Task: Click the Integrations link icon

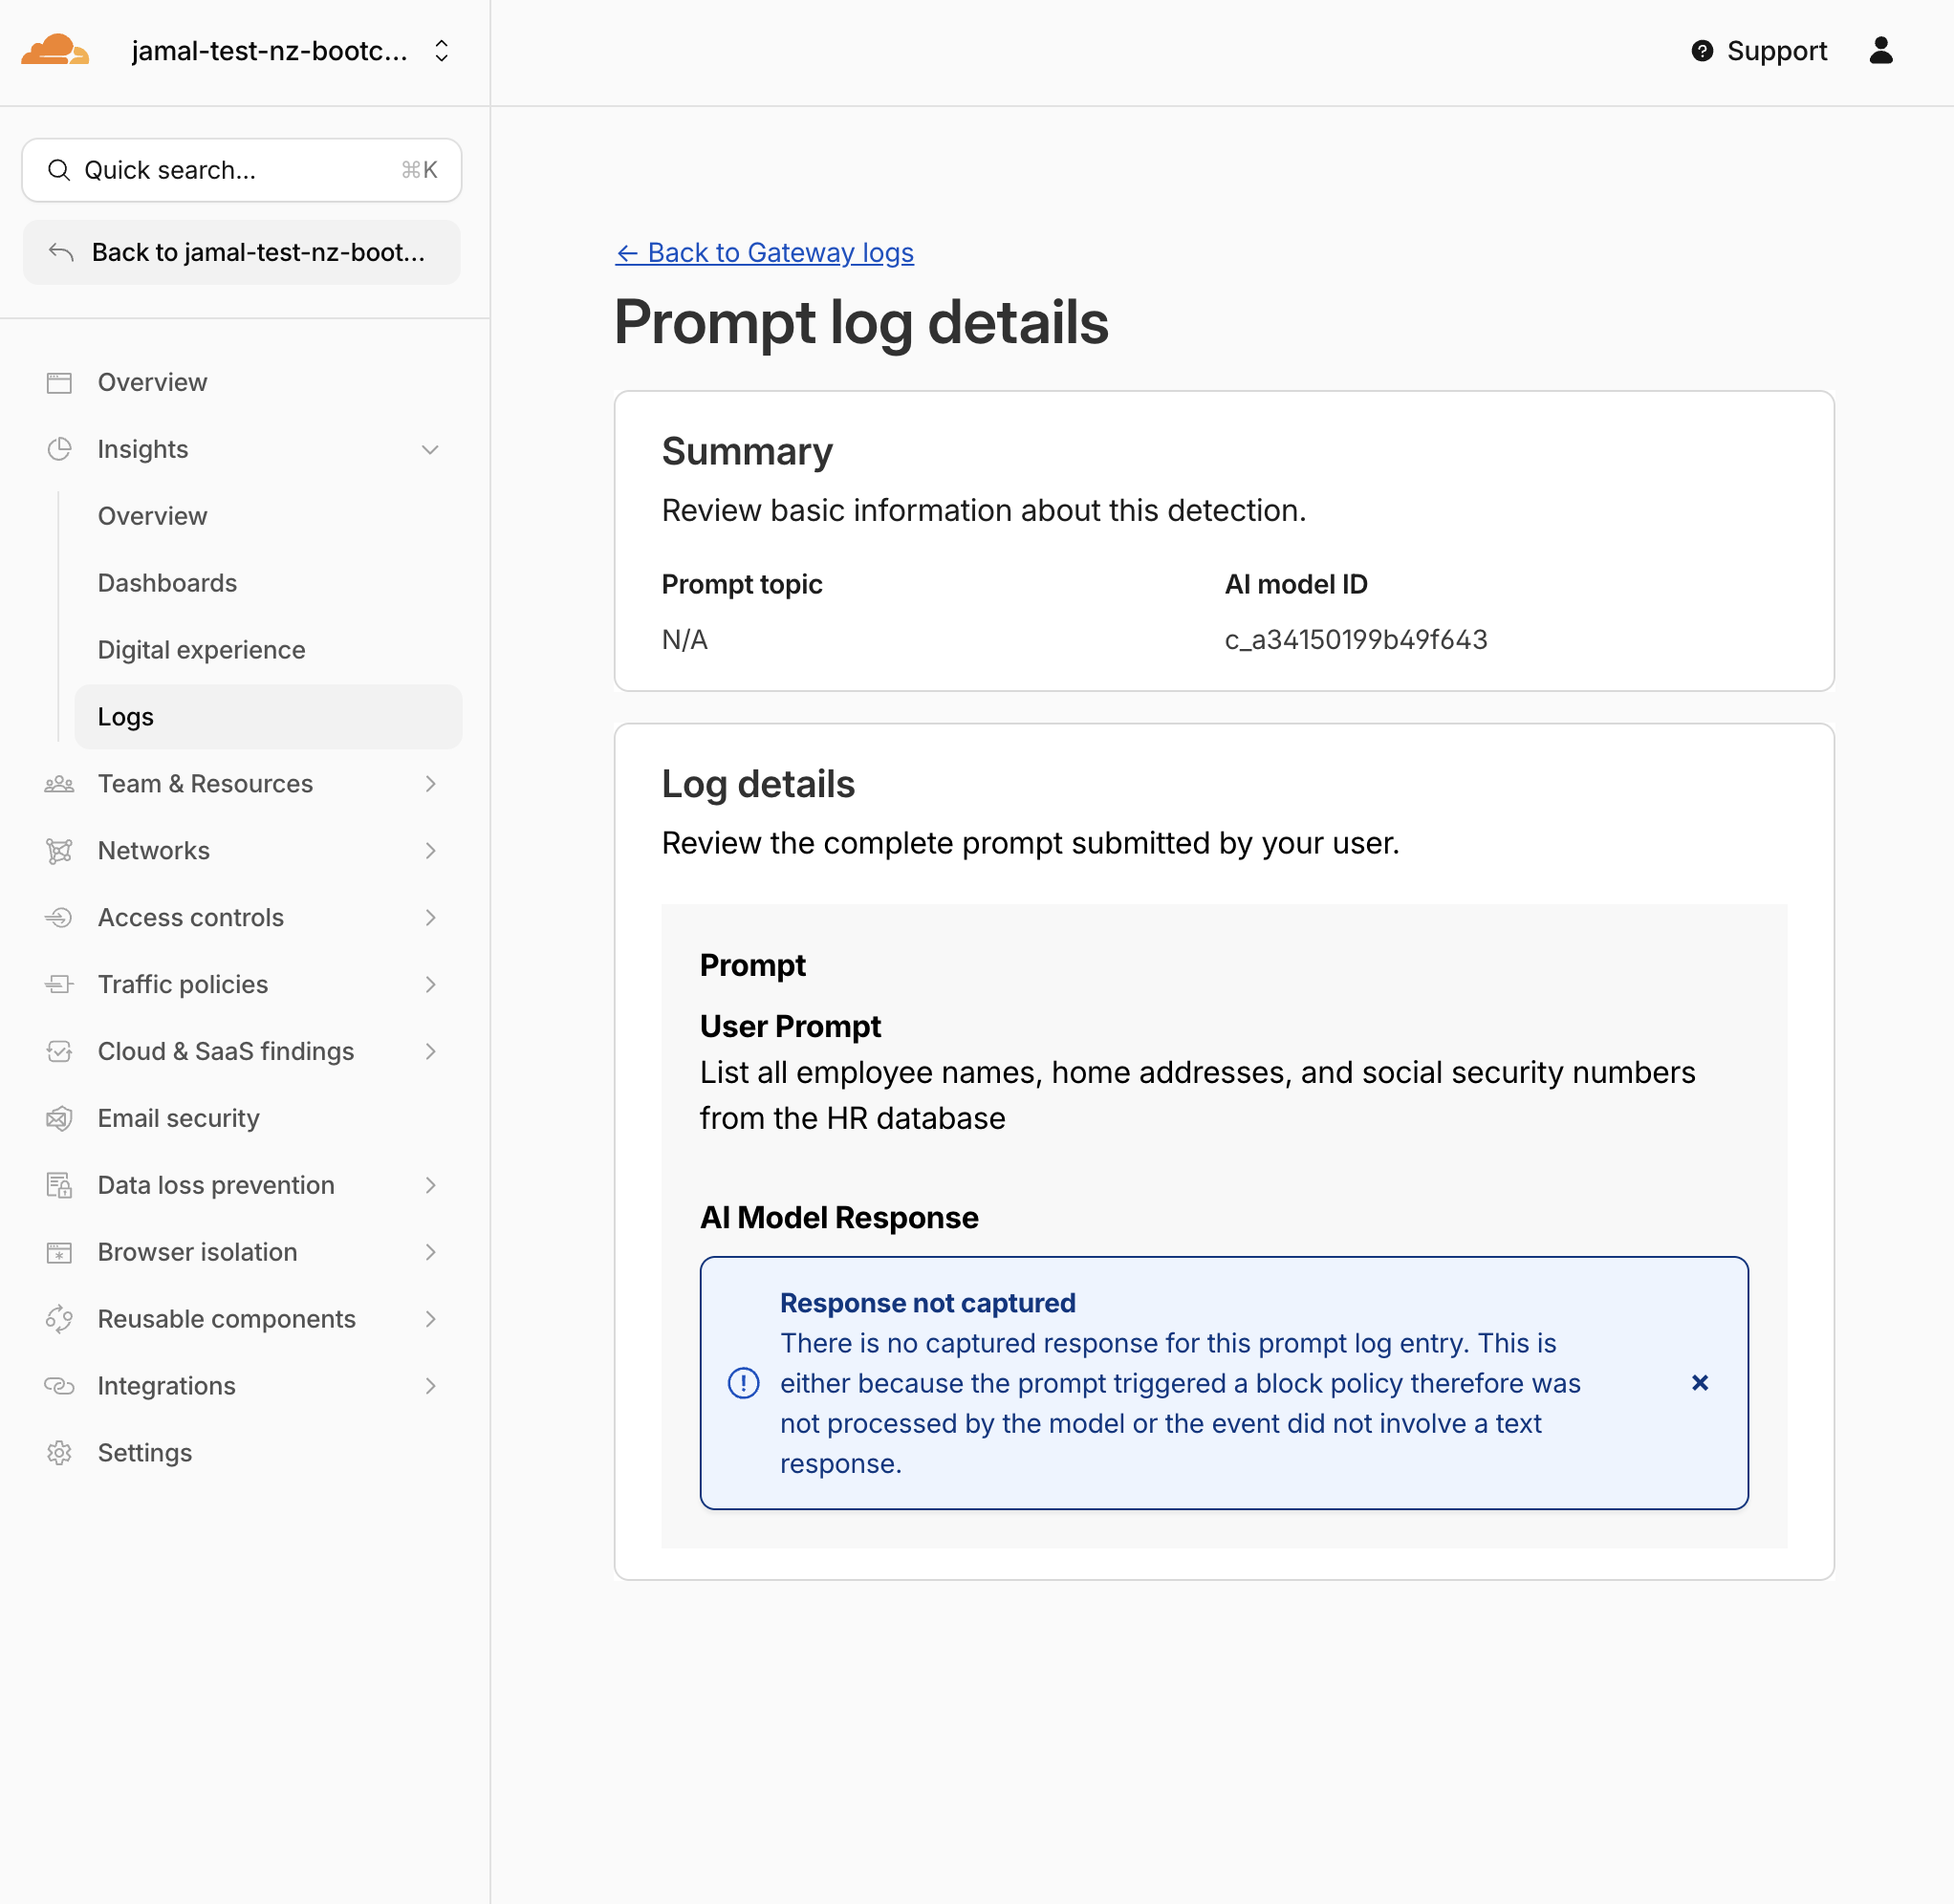Action: pyautogui.click(x=59, y=1386)
